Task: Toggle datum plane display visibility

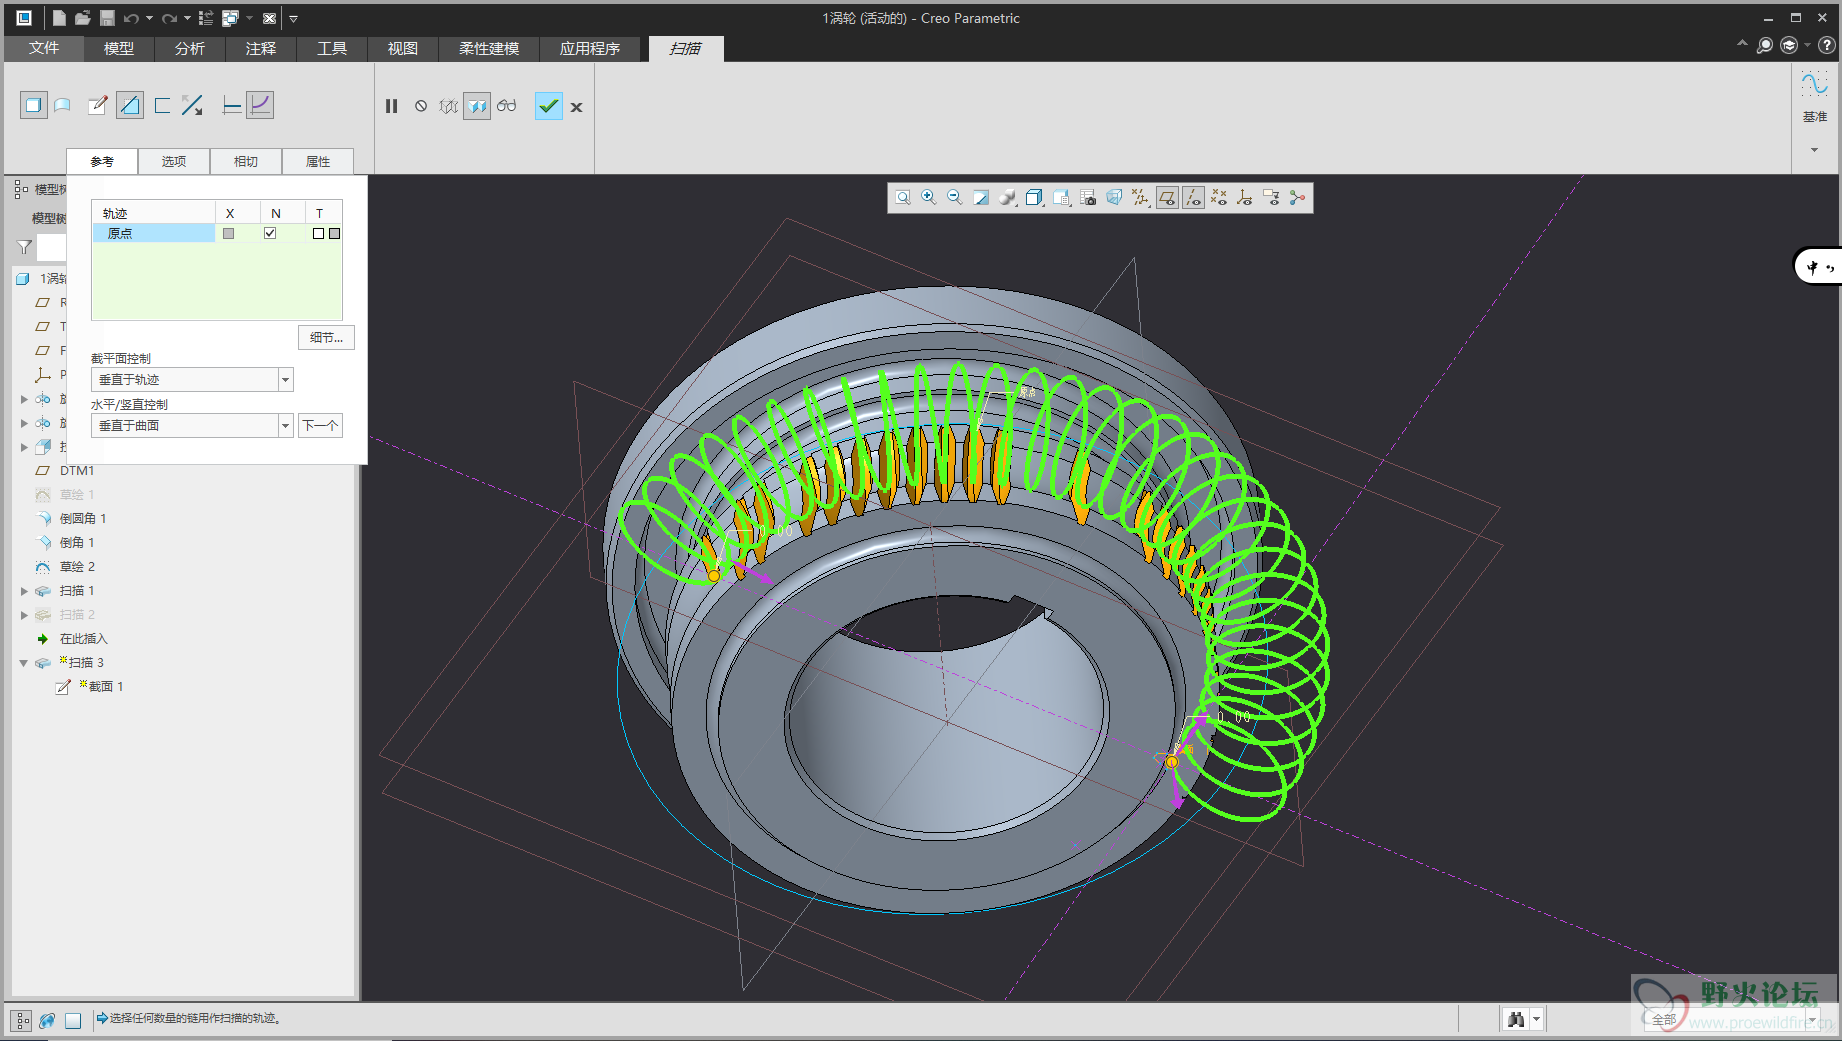Action: [x=1167, y=198]
